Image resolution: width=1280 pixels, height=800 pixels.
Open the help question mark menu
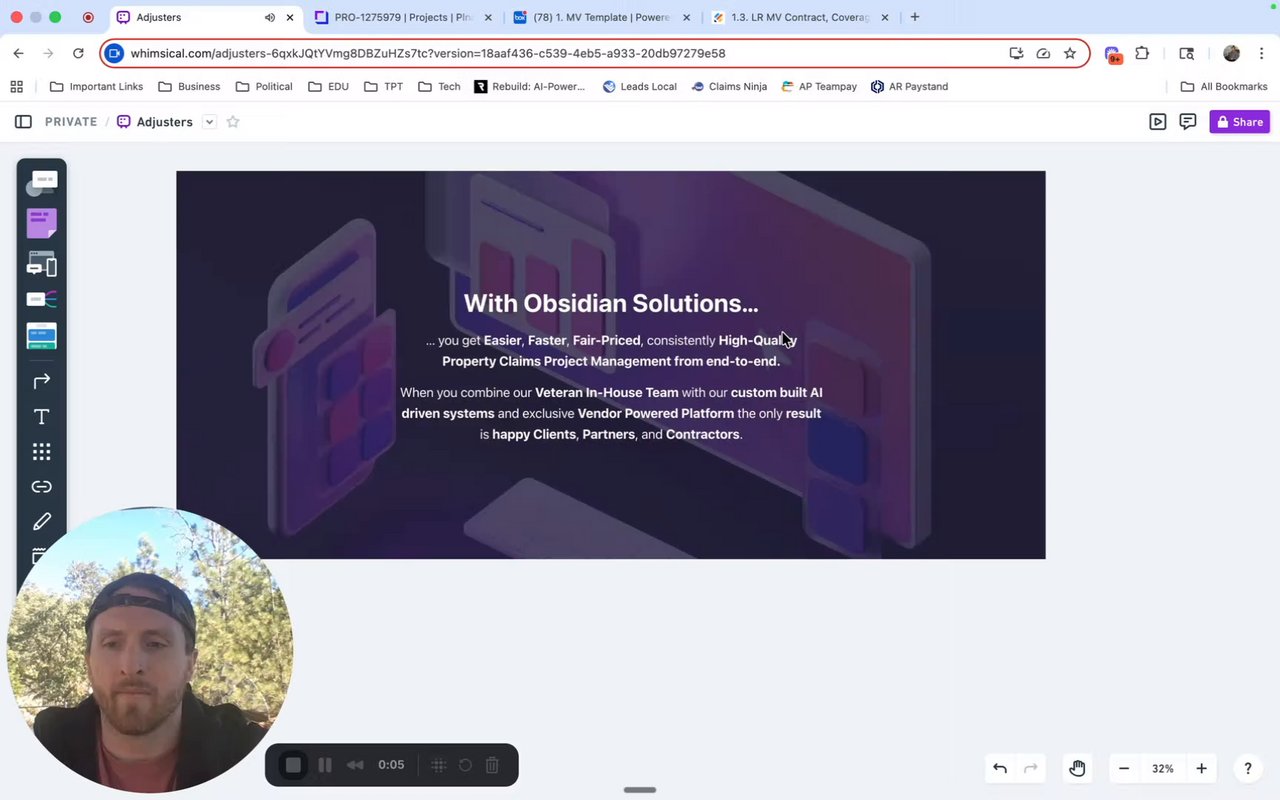[1248, 768]
